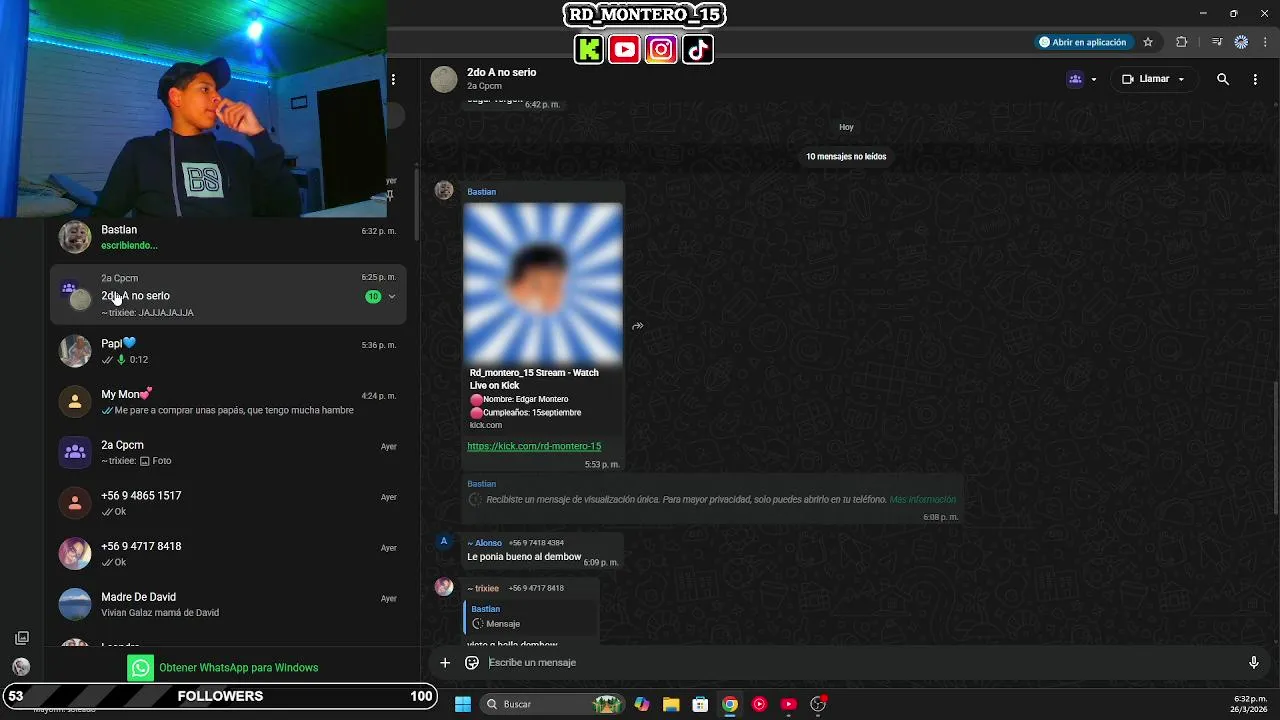Open profile avatar in left sidebar
The height and width of the screenshot is (720, 1280).
21,667
